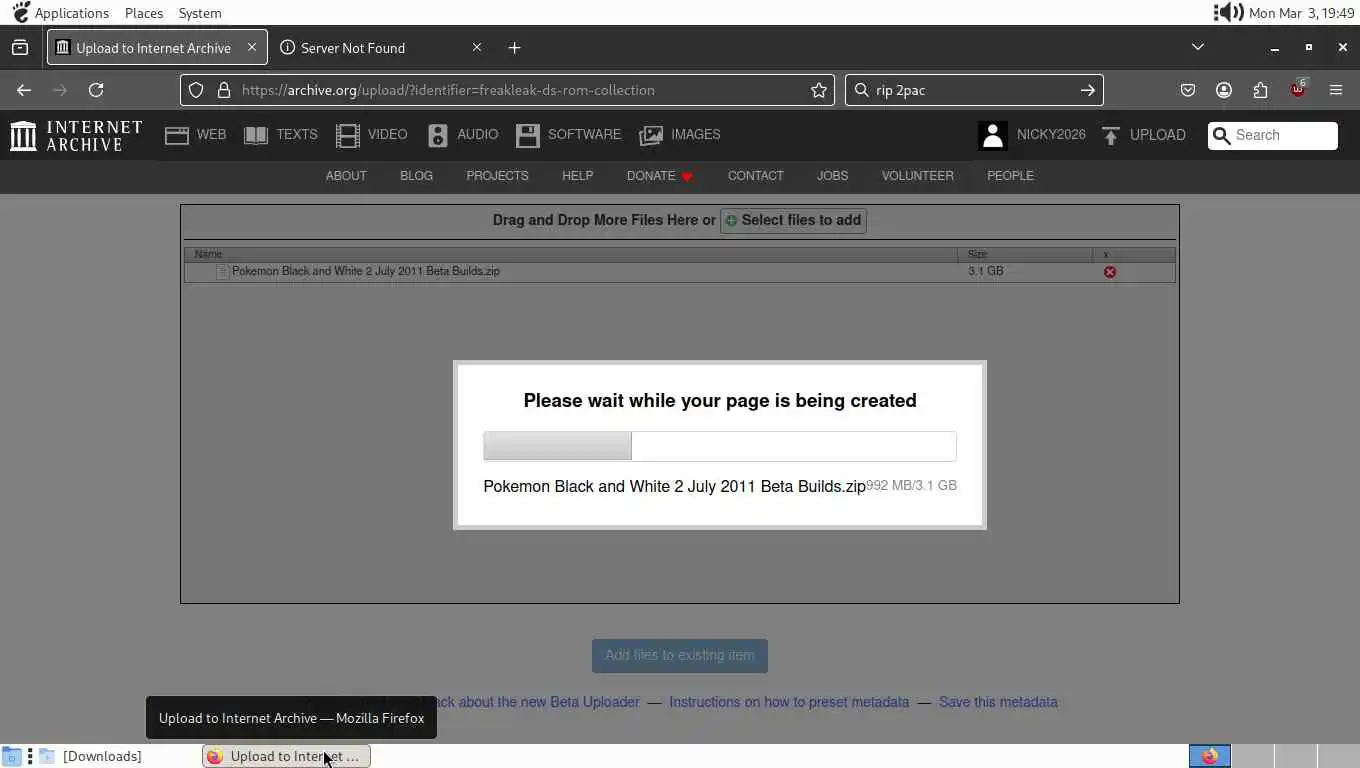Reload the current page

point(96,90)
